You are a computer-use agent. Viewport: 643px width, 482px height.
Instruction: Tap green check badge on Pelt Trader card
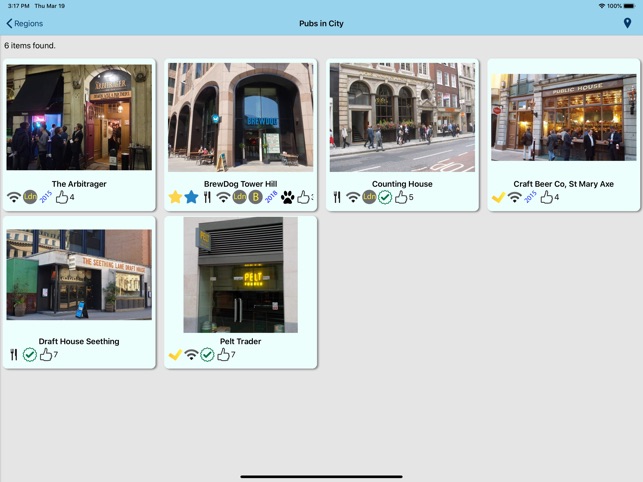click(207, 355)
